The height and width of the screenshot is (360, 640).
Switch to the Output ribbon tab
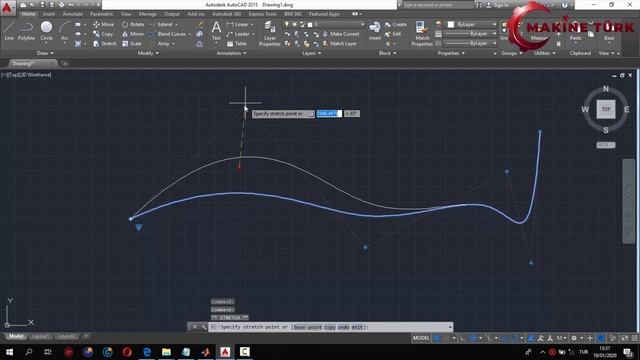[171, 14]
